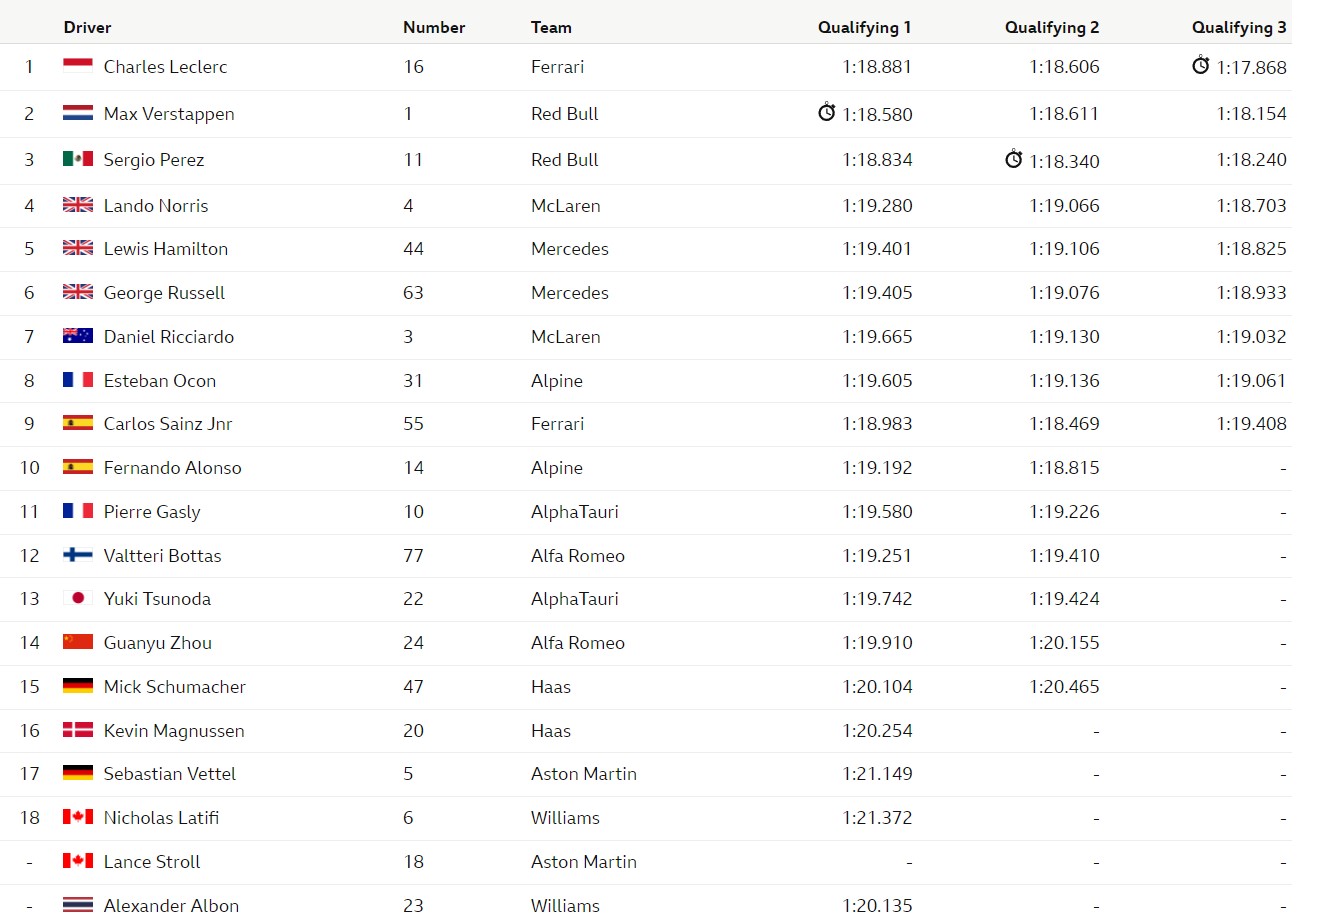1327x921 pixels.
Task: Click Carlos Sainz Jnr's Qualifying 2 time 1:18.469
Action: (1064, 424)
